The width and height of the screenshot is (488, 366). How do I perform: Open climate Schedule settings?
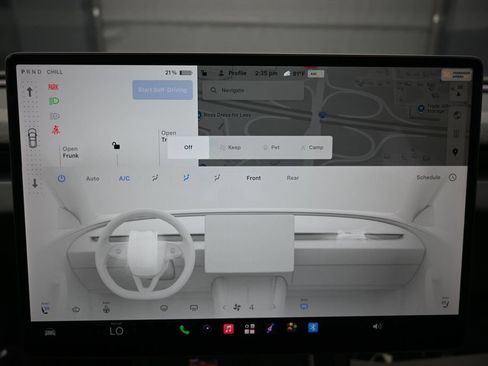coord(428,177)
